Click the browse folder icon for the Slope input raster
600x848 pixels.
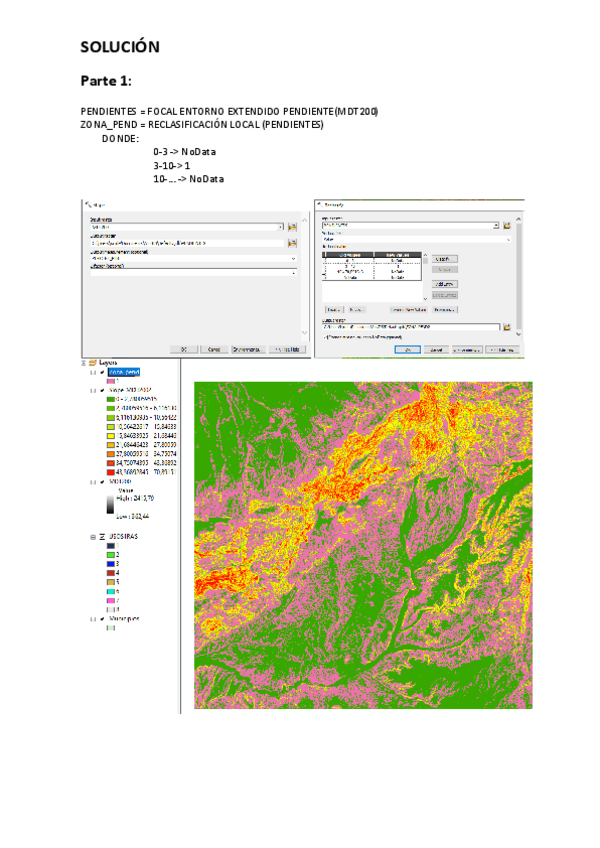click(x=293, y=227)
